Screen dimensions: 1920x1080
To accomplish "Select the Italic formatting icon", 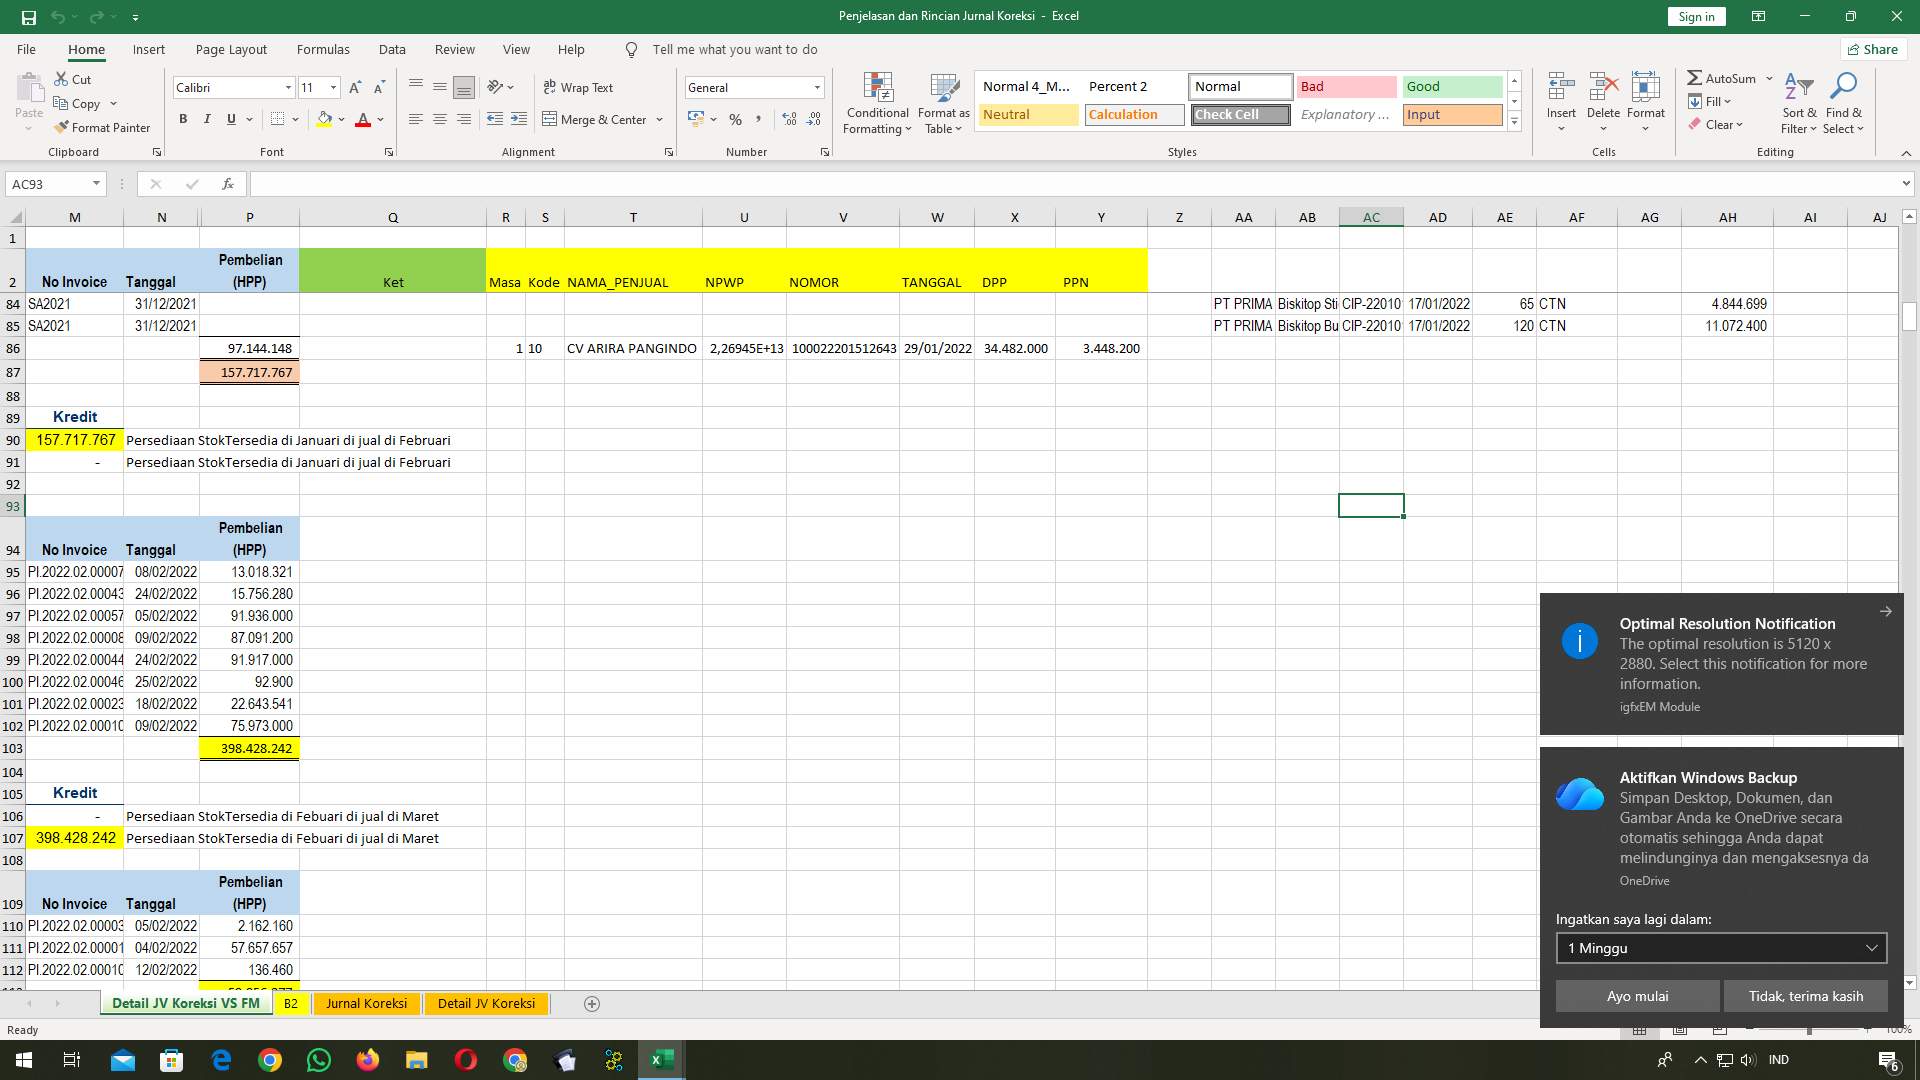I will point(207,119).
